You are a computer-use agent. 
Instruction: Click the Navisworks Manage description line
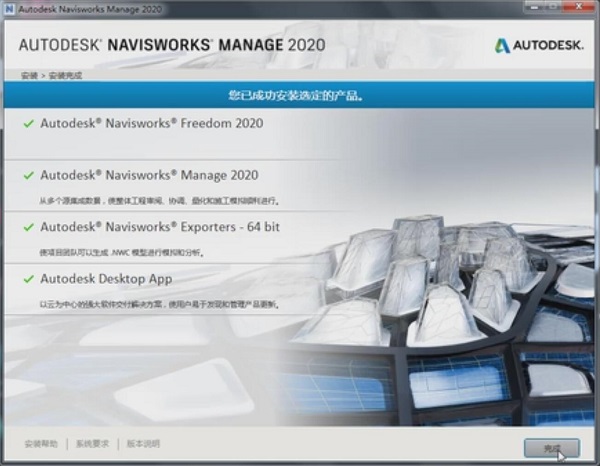(x=159, y=200)
